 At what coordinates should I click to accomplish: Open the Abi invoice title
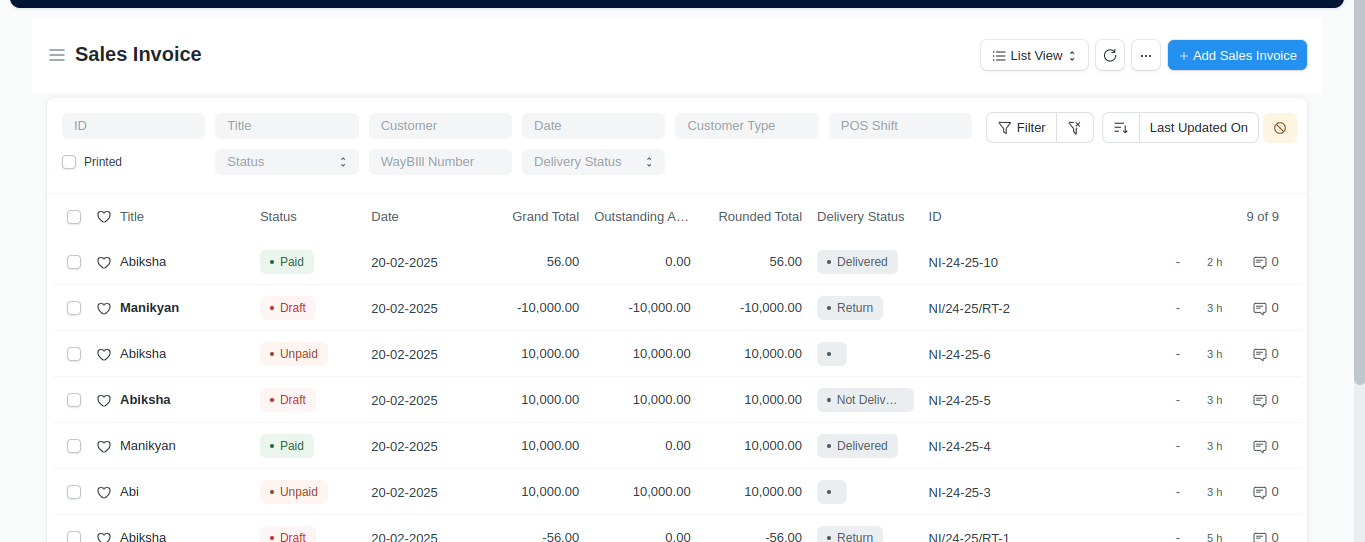(x=130, y=492)
